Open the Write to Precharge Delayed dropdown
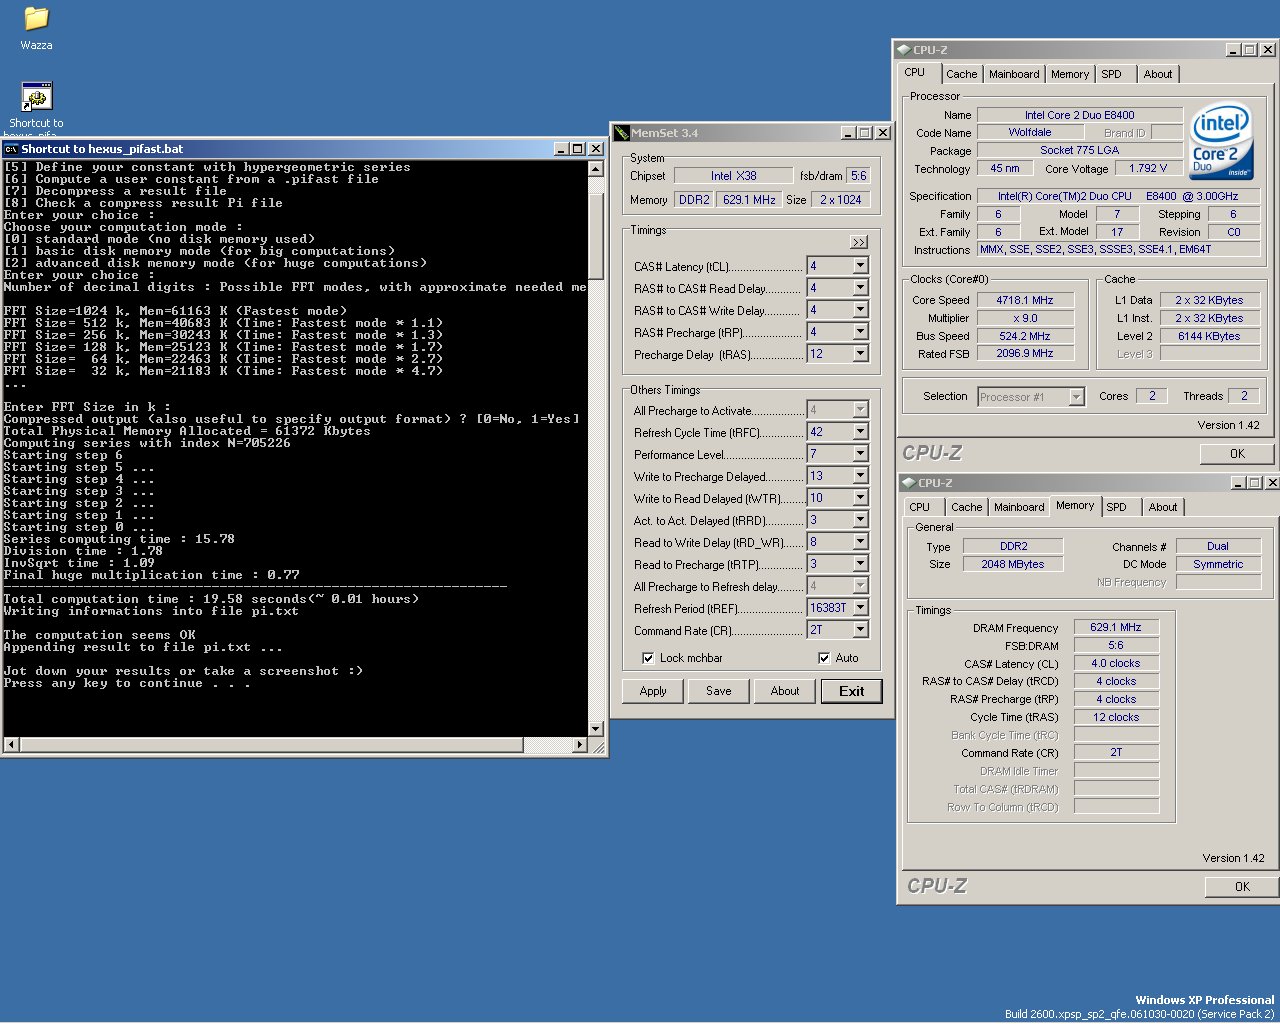Viewport: 1280px width, 1024px height. (860, 476)
